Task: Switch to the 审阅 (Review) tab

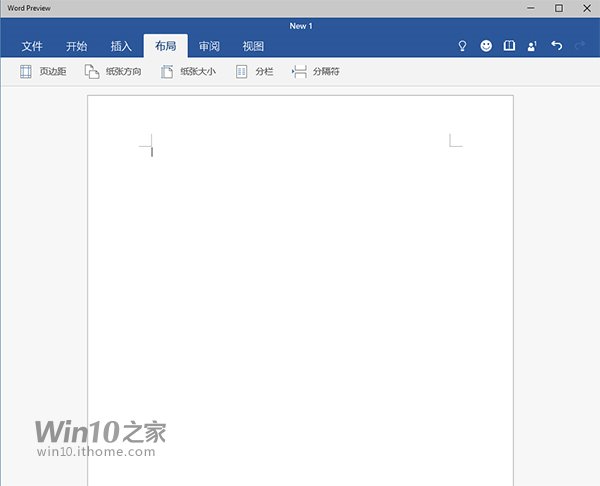Action: click(x=209, y=46)
